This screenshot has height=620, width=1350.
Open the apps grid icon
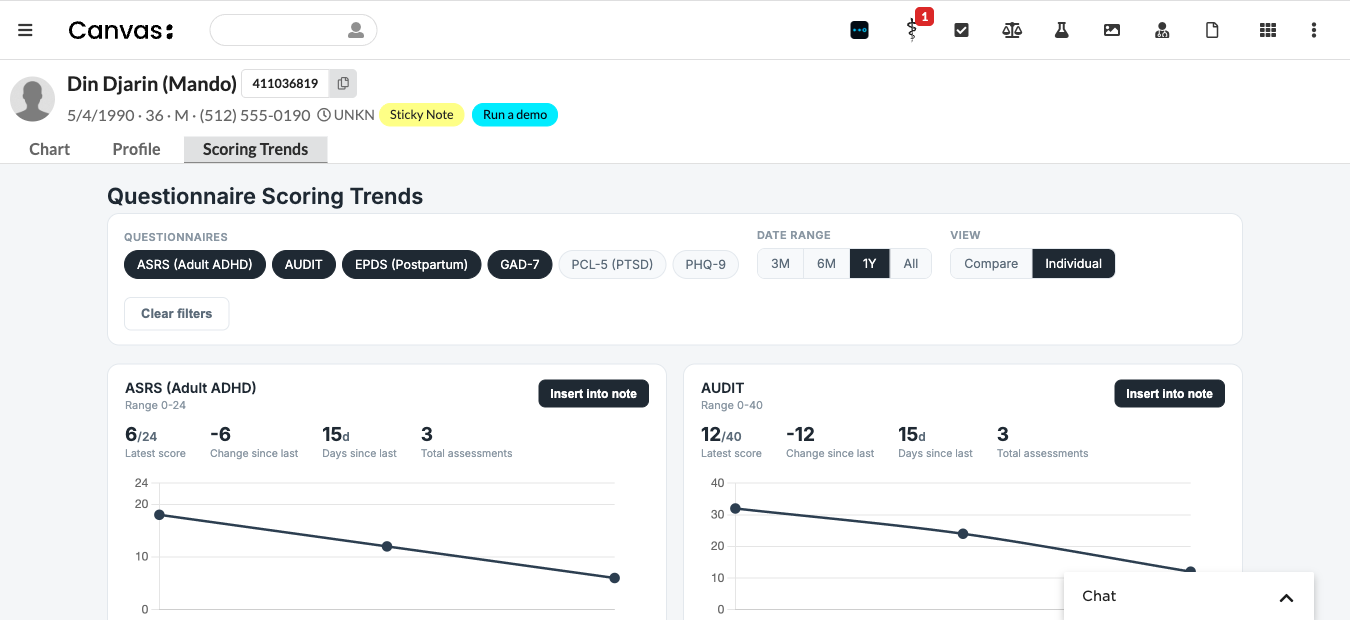point(1268,30)
